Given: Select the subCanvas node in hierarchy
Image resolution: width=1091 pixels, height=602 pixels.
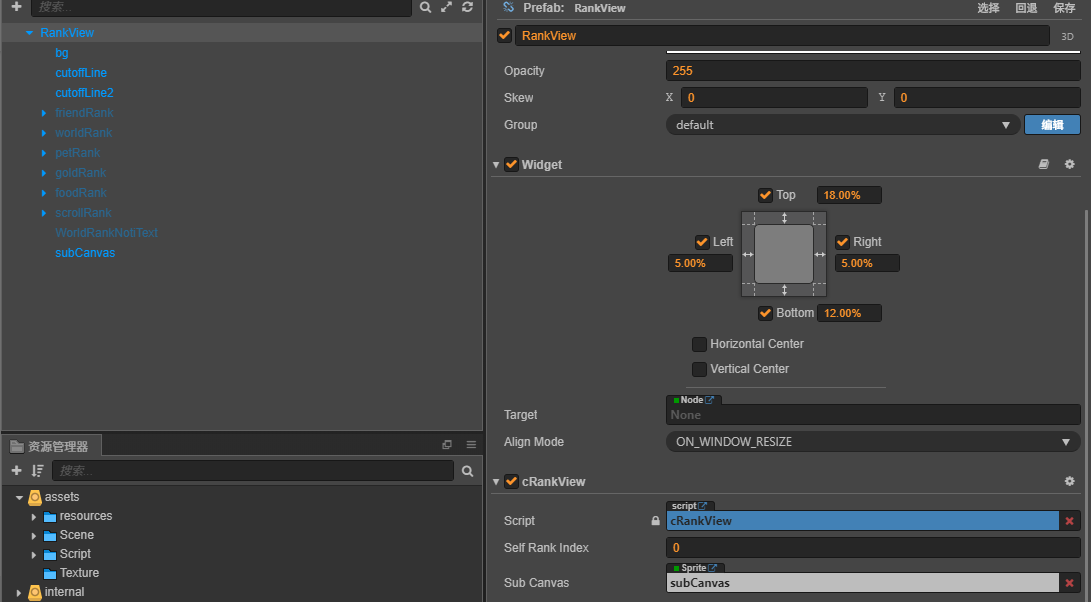Looking at the screenshot, I should (85, 253).
